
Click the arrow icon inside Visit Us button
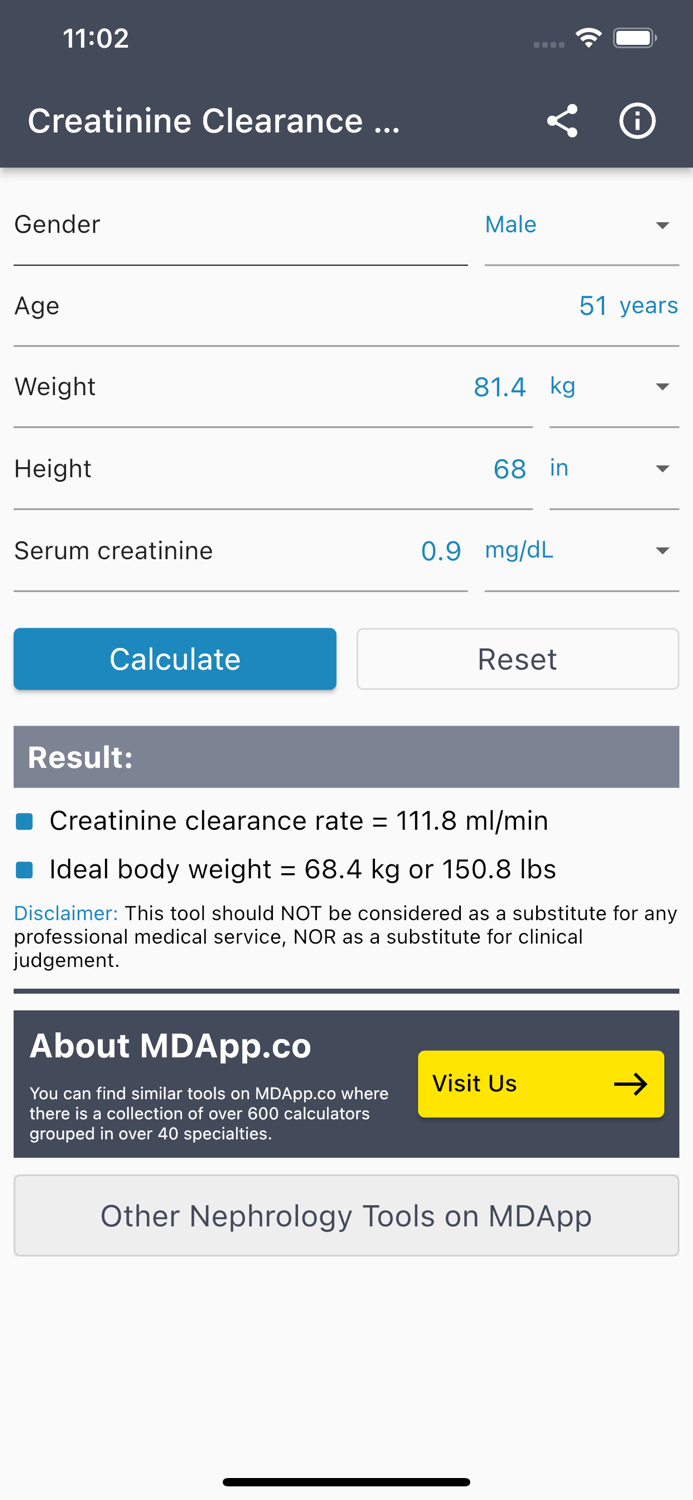630,1083
